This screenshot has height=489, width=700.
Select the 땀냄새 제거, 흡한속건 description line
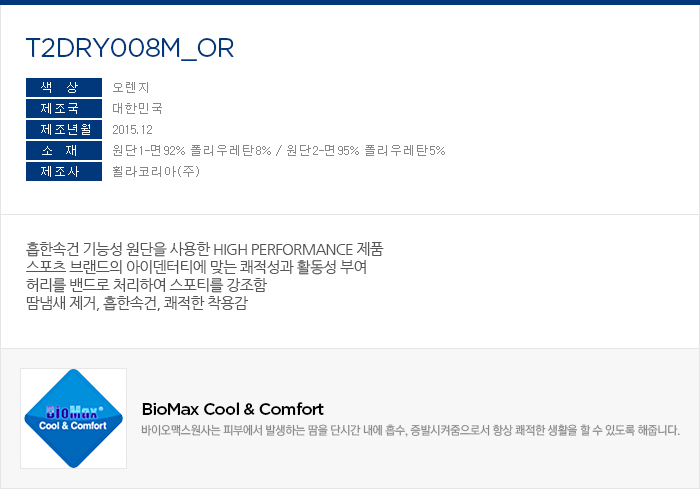[137, 303]
